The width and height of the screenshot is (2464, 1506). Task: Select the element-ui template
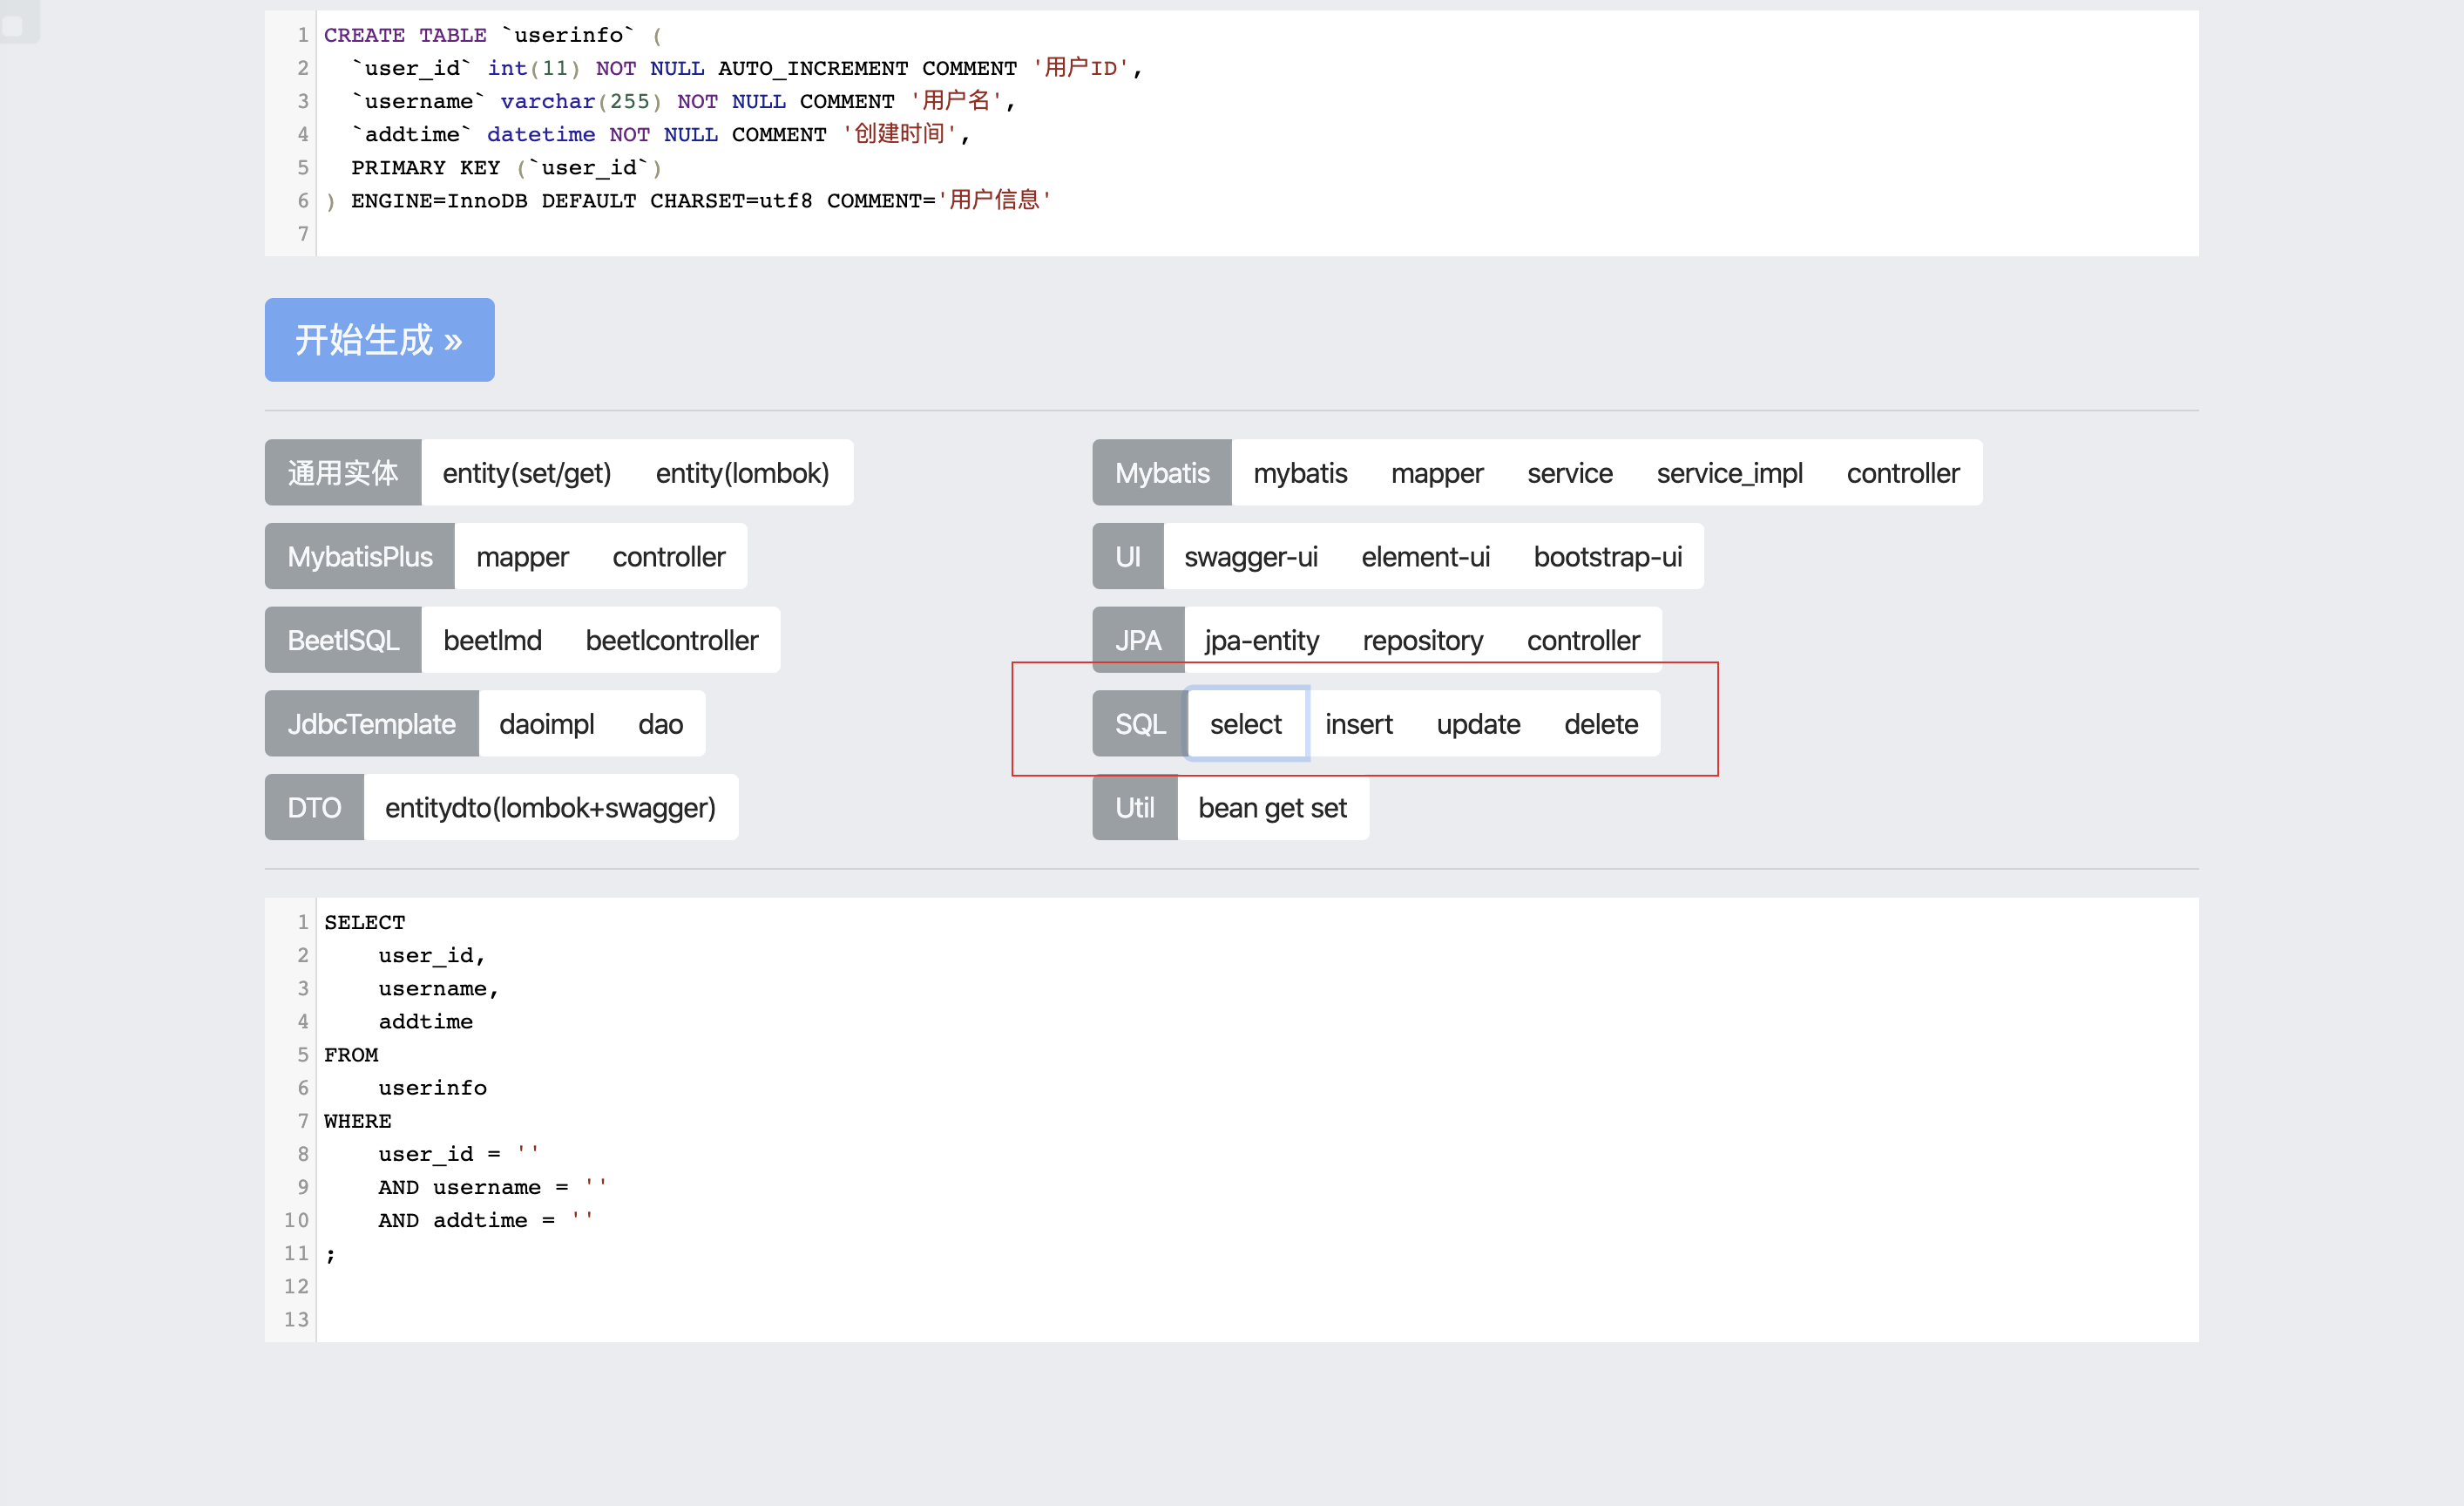click(x=1425, y=557)
